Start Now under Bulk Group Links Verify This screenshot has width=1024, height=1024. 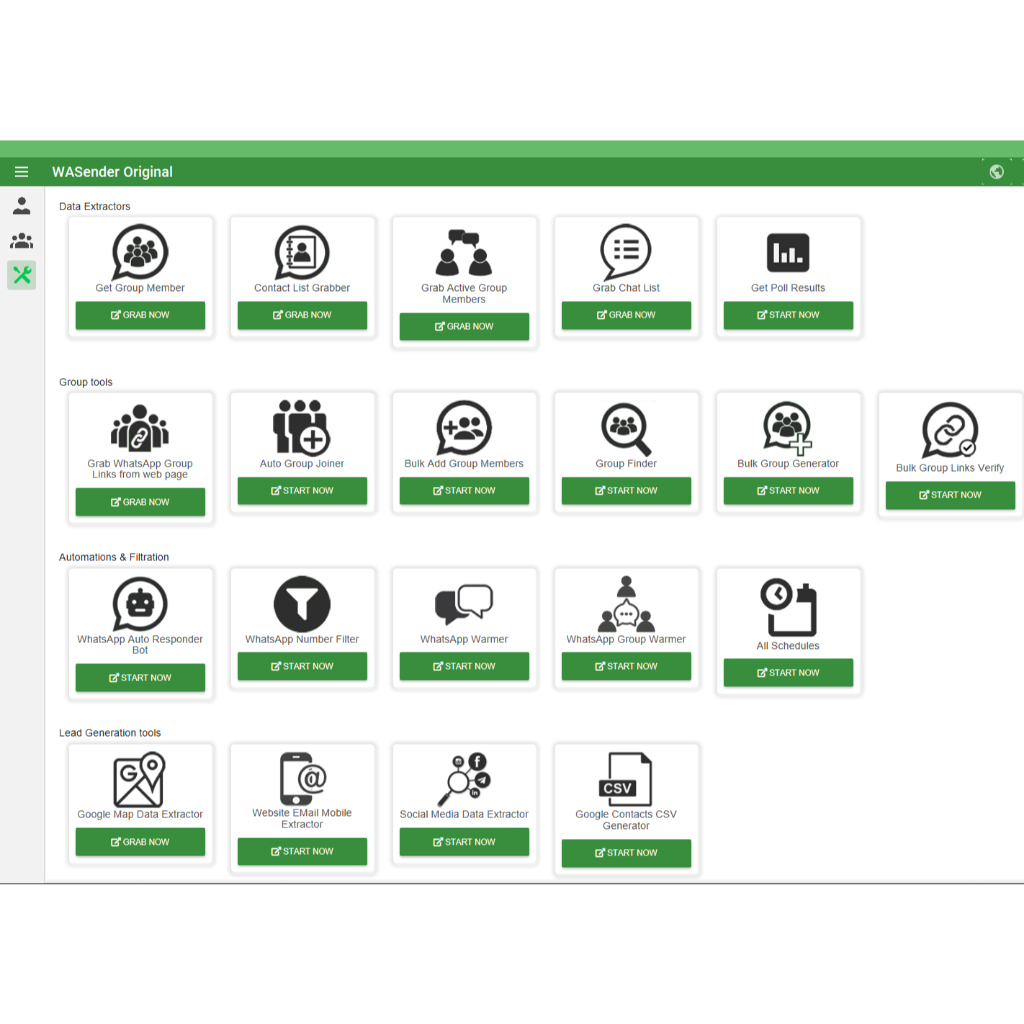950,495
